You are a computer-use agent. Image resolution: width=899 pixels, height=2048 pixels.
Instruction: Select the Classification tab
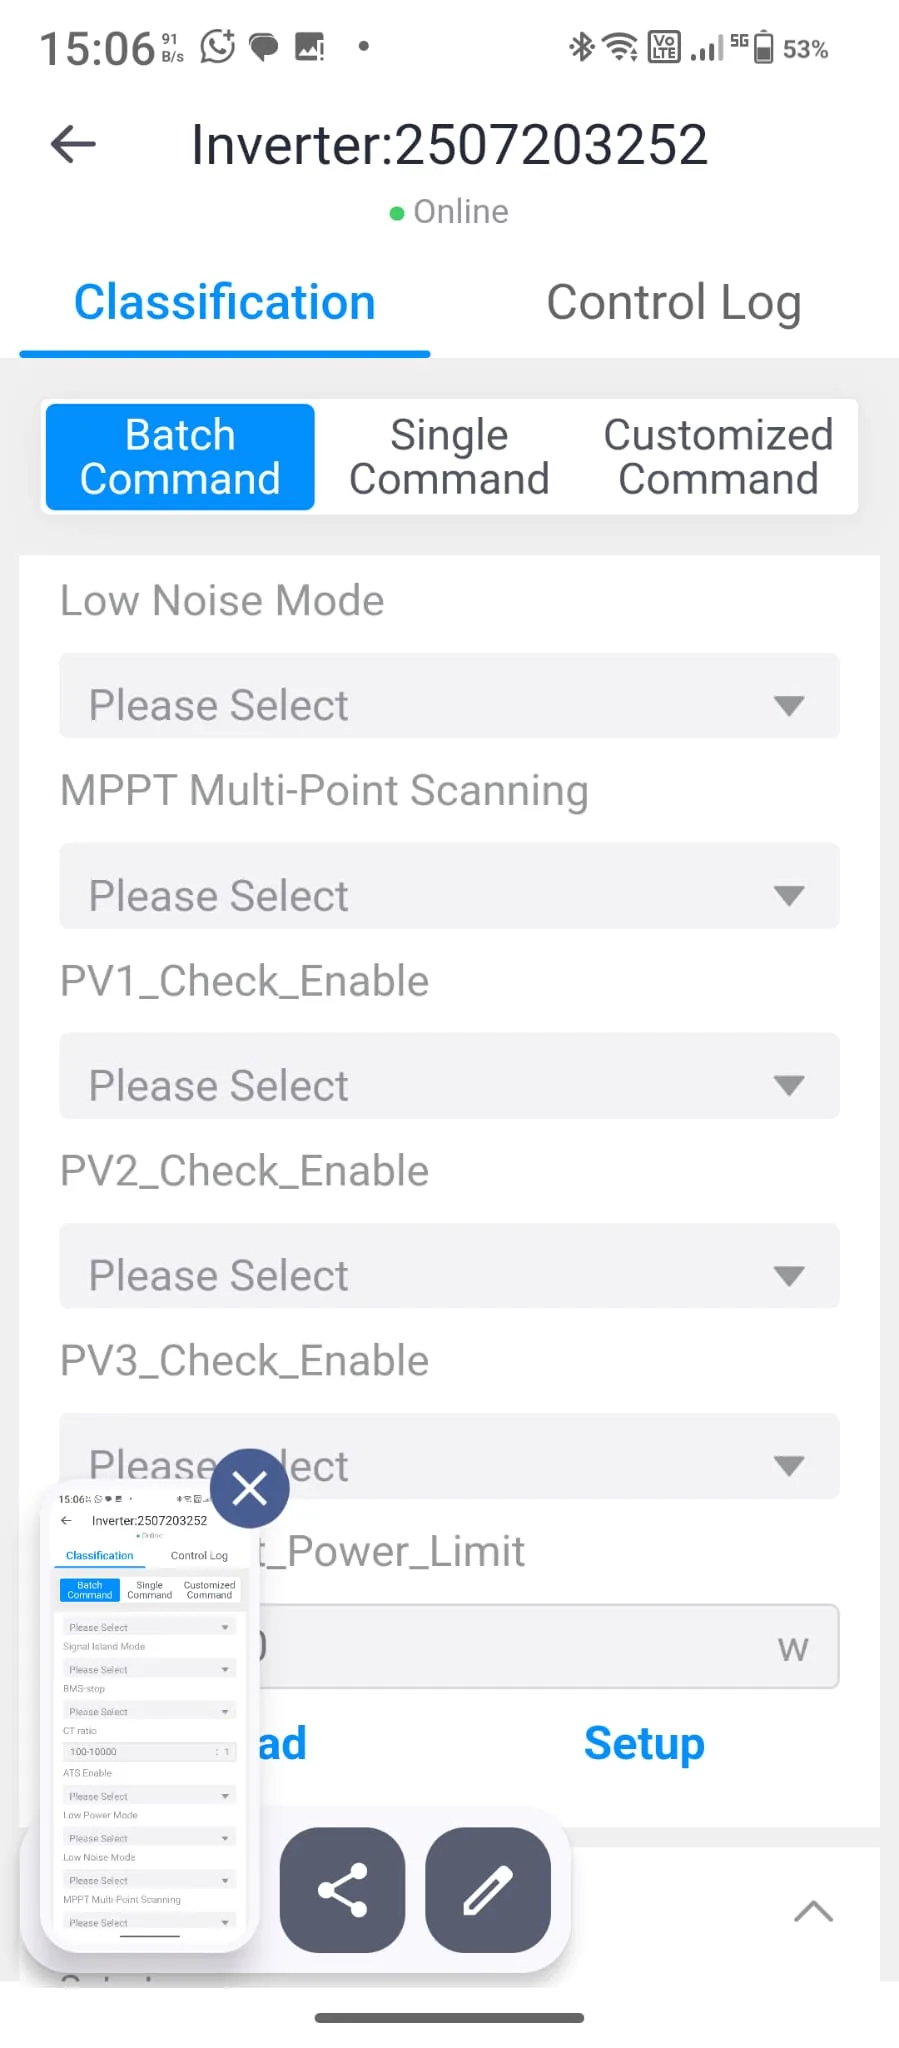point(225,303)
